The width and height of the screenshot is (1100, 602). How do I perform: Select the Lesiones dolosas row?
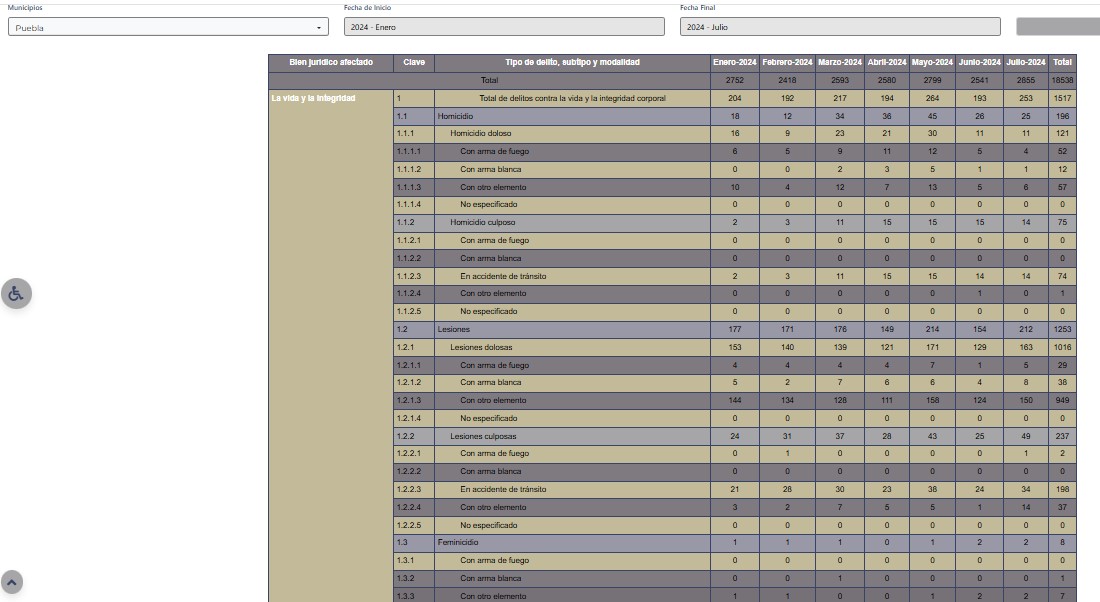pyautogui.click(x=482, y=347)
